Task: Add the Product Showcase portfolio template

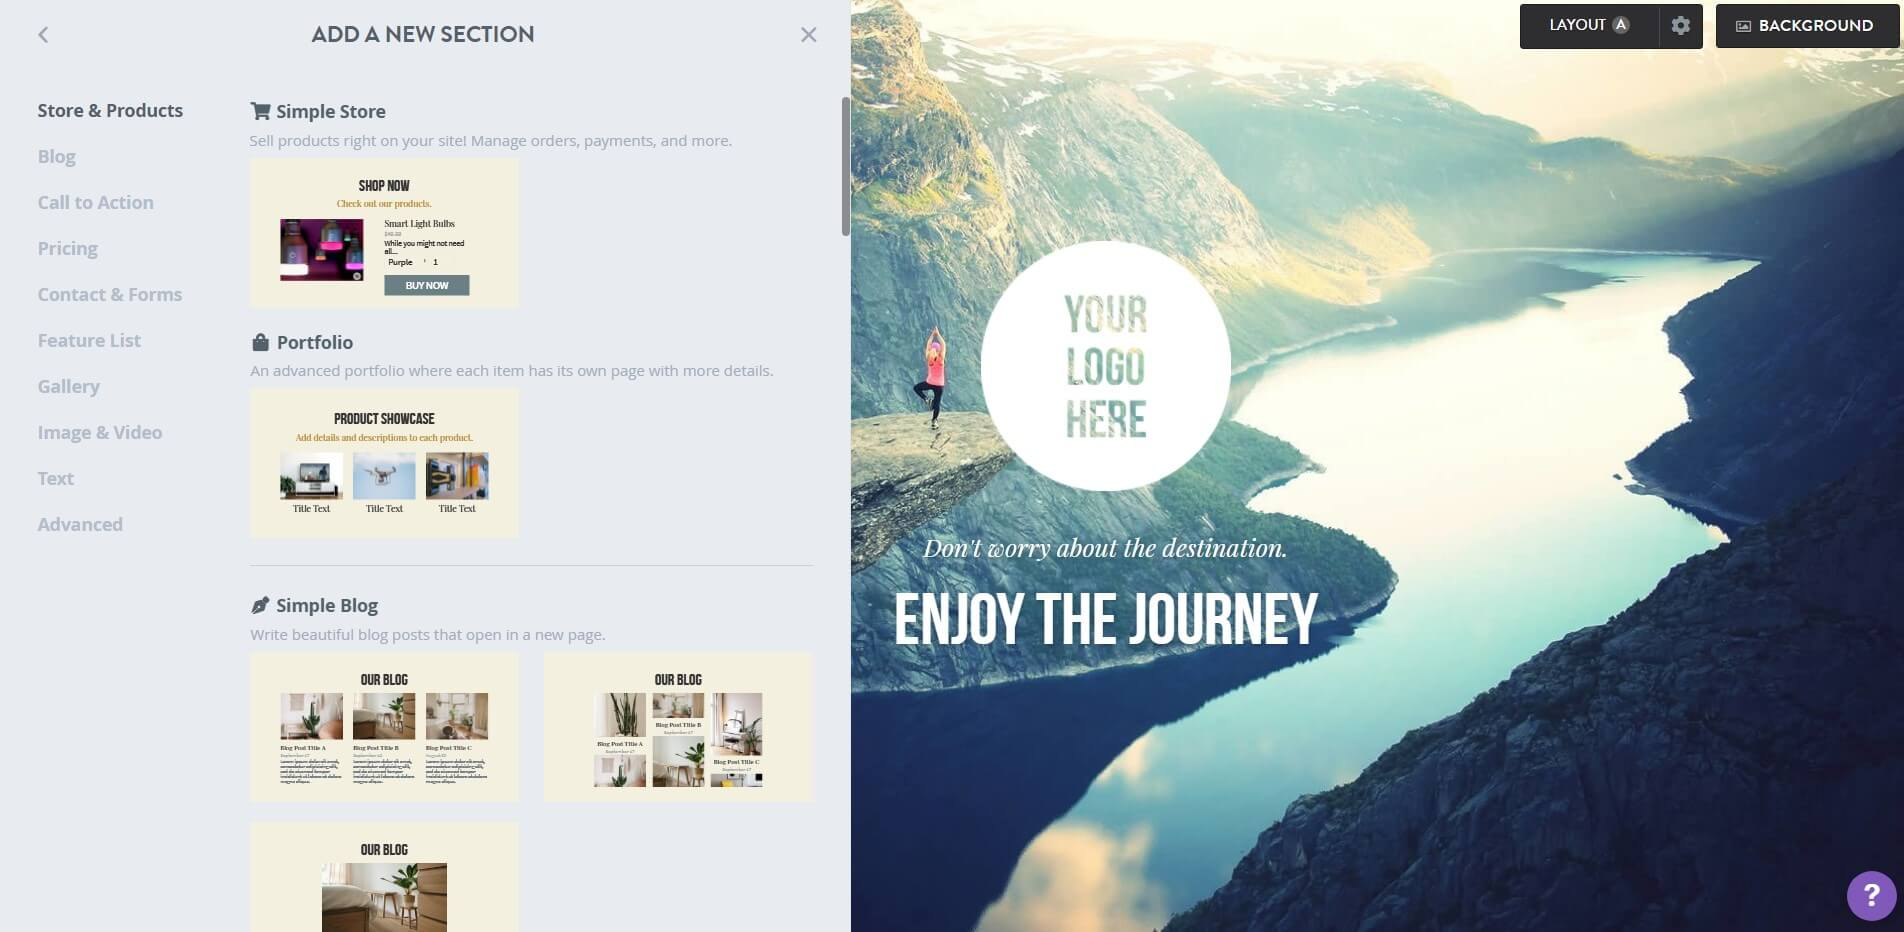Action: (384, 464)
